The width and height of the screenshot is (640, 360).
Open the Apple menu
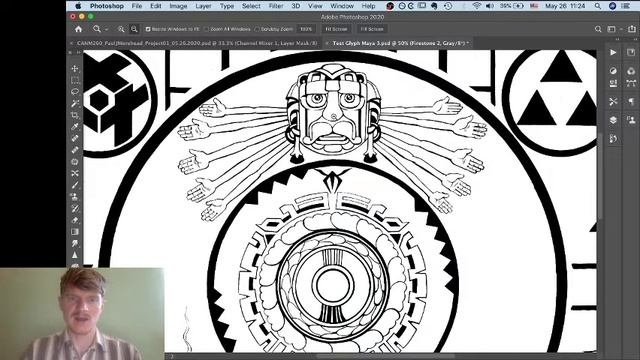[78, 6]
